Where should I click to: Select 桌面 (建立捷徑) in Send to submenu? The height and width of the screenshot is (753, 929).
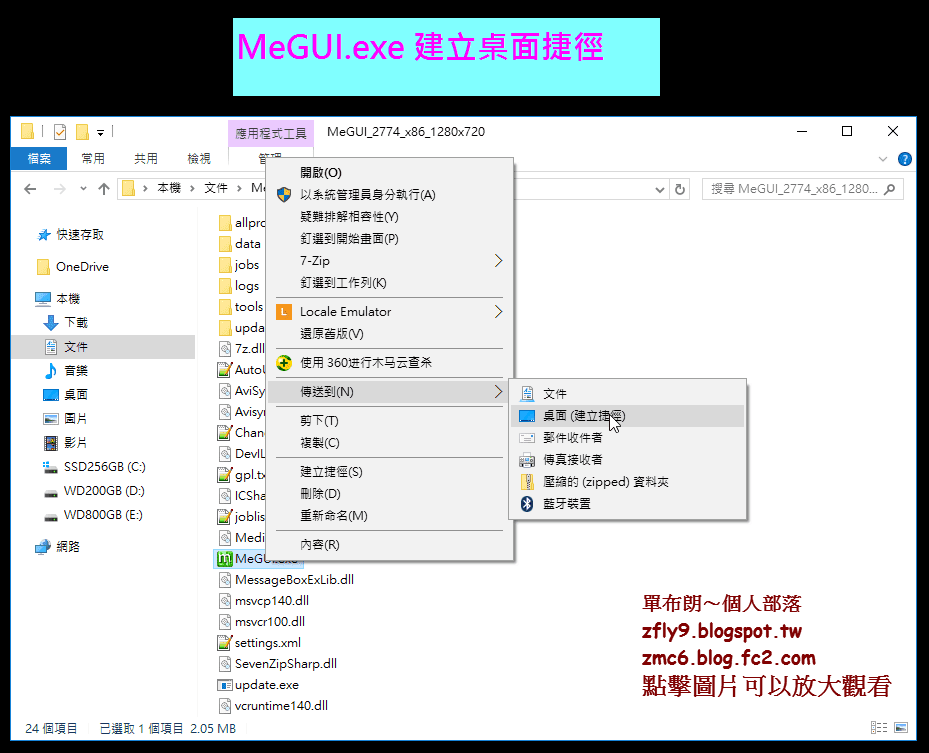(627, 416)
